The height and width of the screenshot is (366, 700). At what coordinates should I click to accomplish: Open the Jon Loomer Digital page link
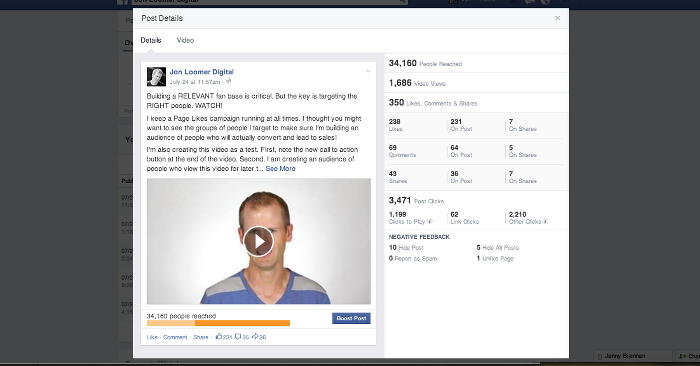pos(202,71)
